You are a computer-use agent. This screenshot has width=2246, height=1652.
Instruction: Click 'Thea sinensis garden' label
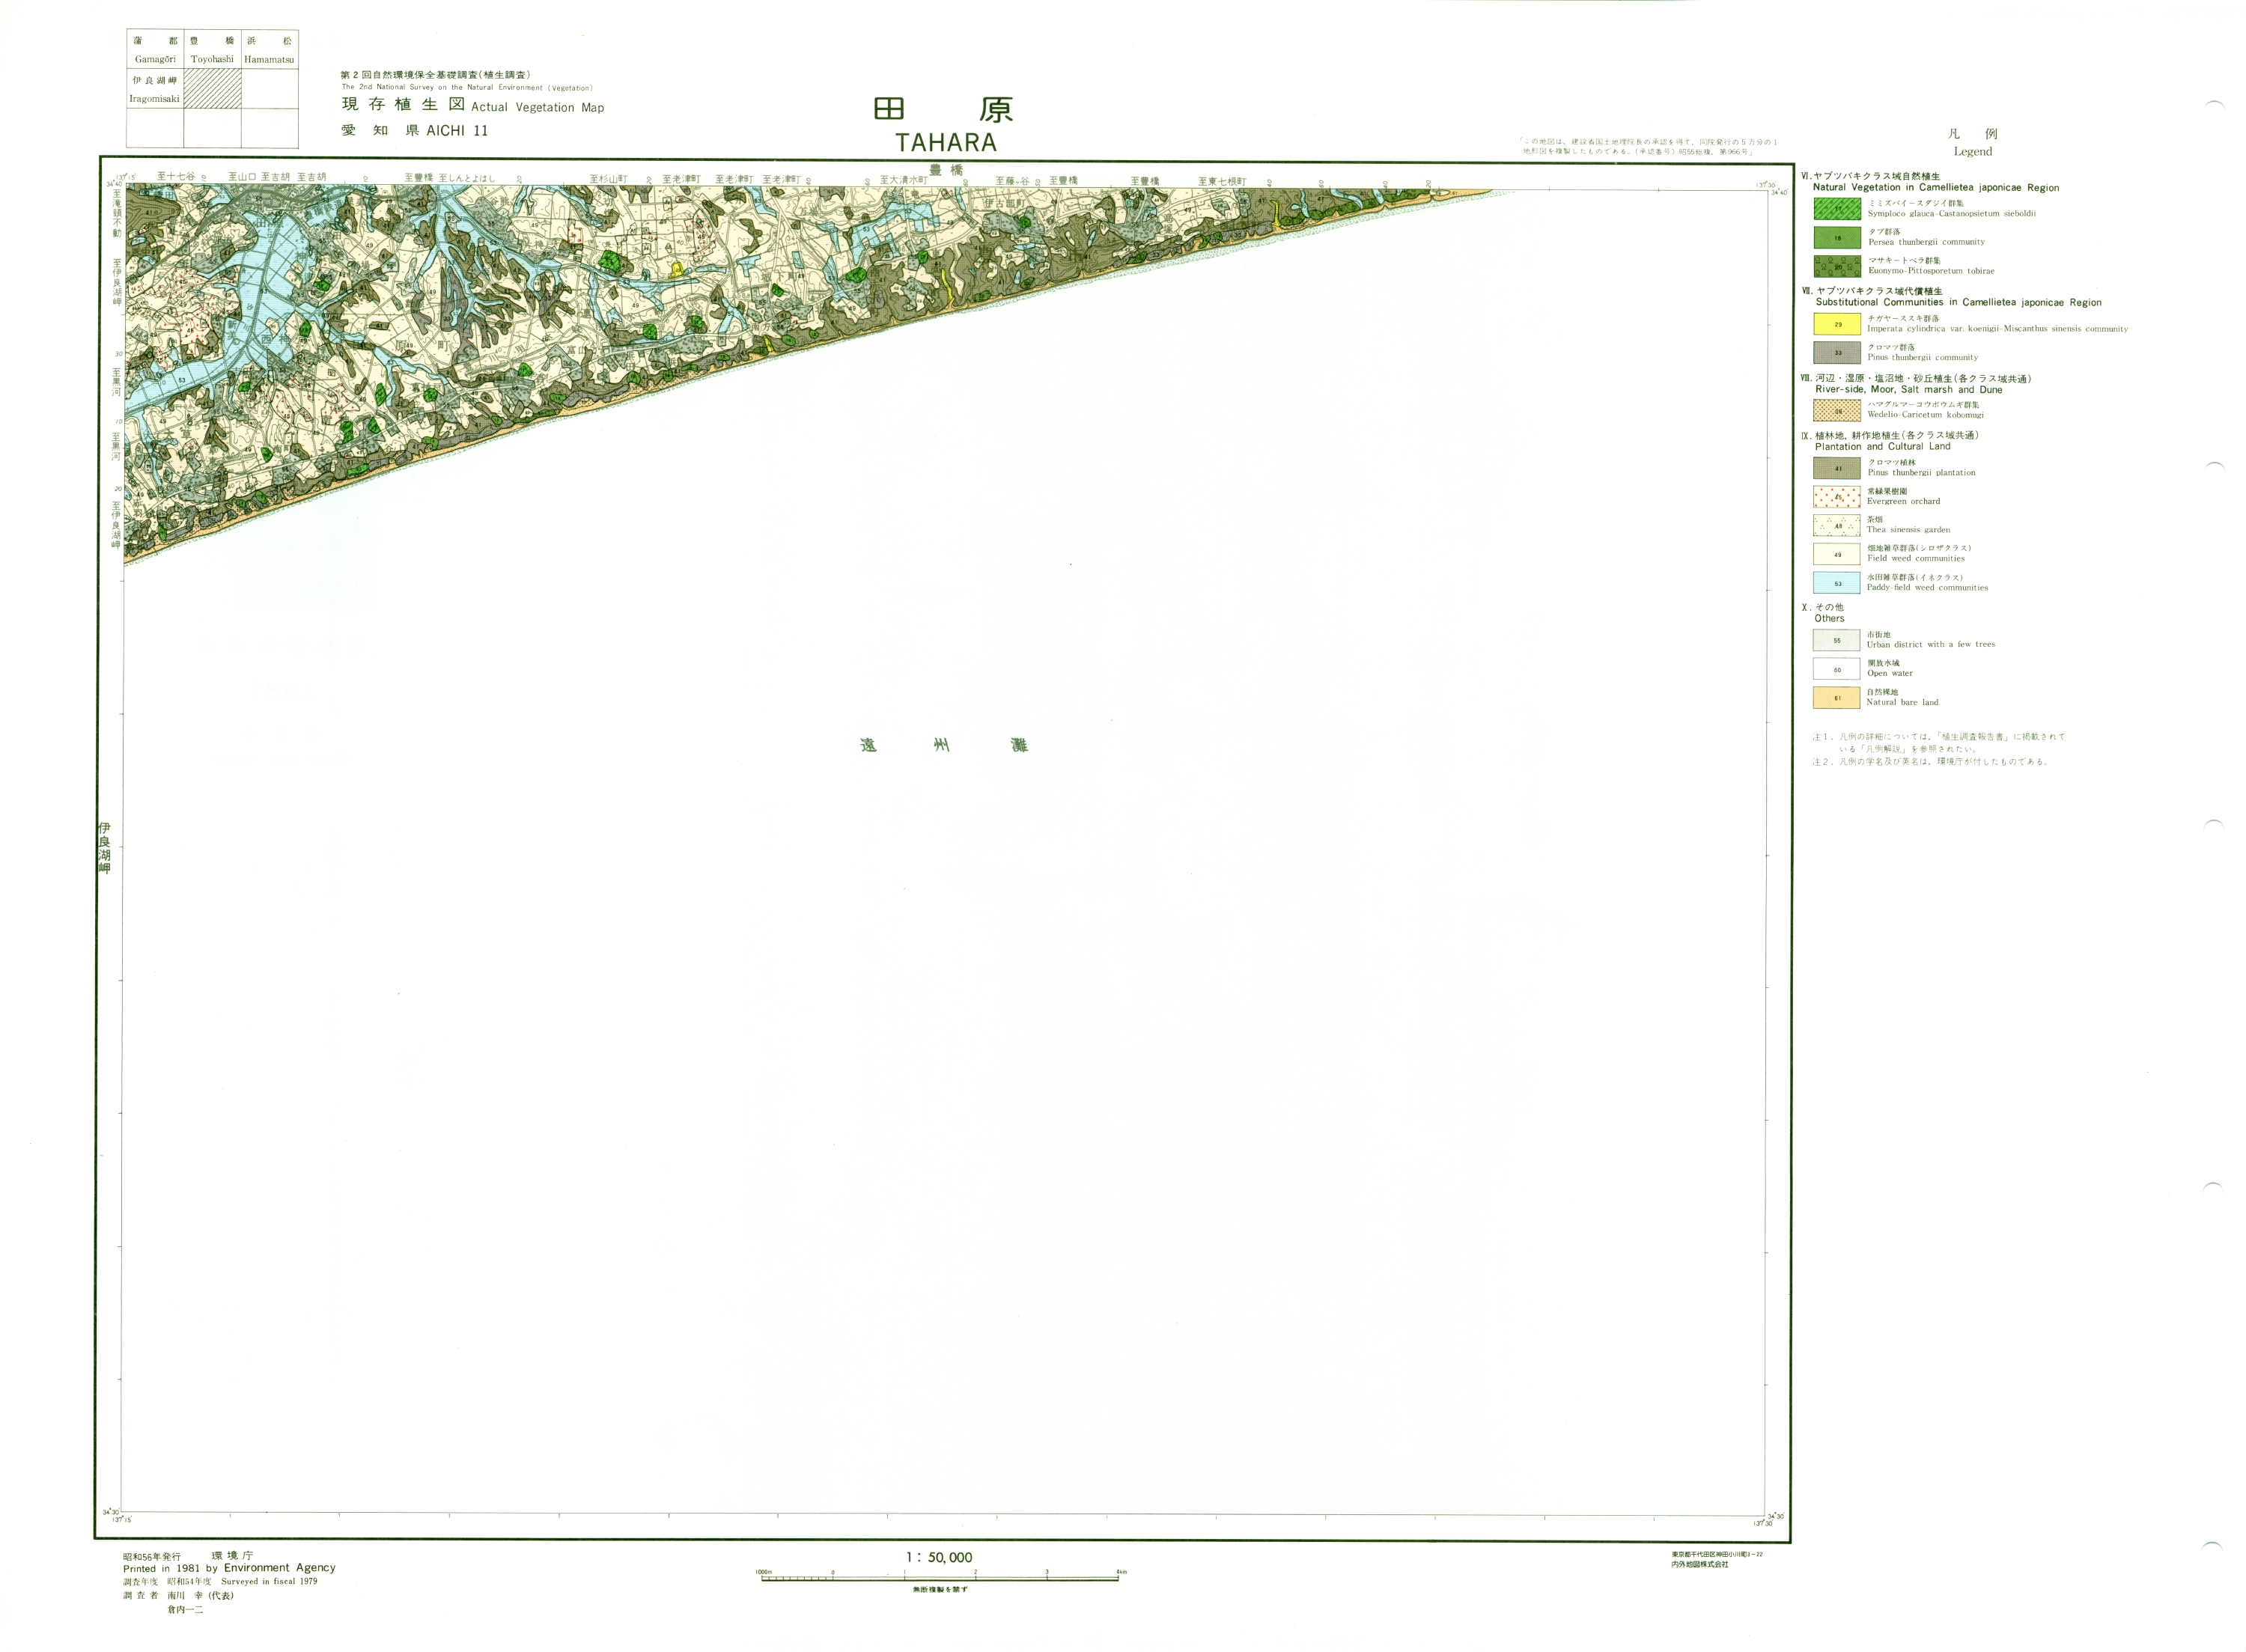(1908, 529)
